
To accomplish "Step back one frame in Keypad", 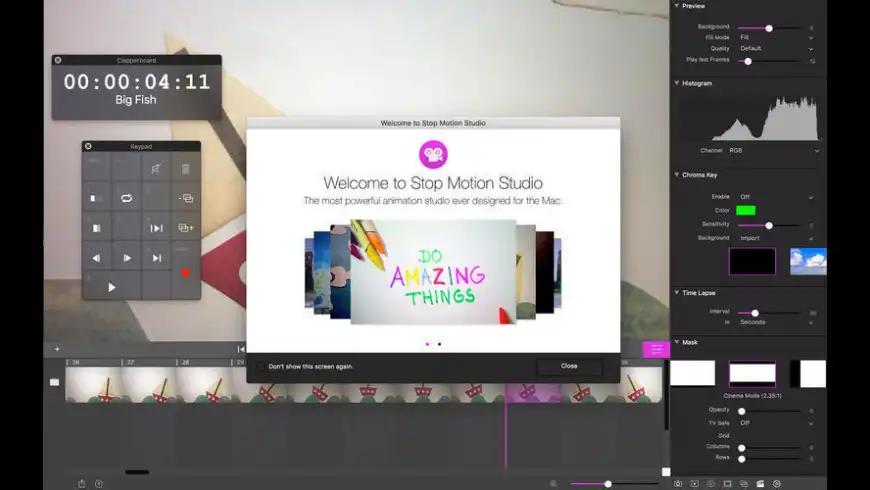I will pos(97,257).
